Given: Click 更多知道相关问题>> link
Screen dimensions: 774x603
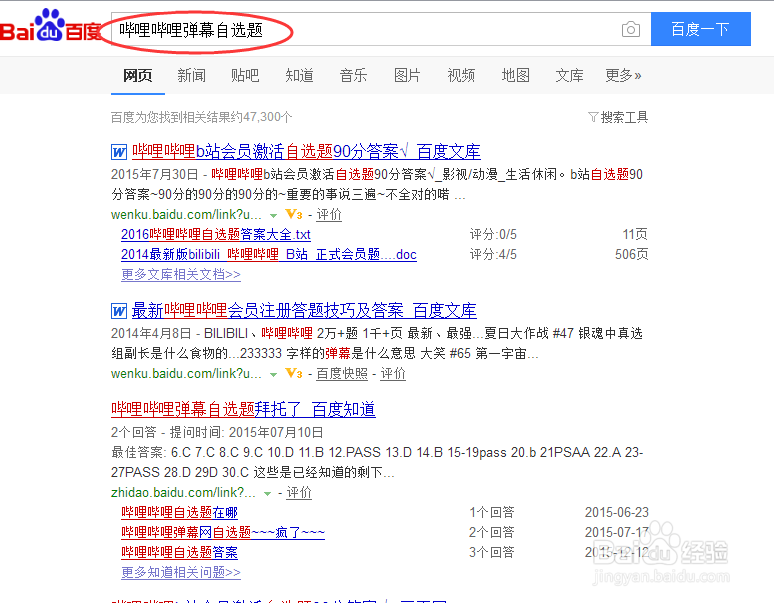Looking at the screenshot, I should (181, 572).
